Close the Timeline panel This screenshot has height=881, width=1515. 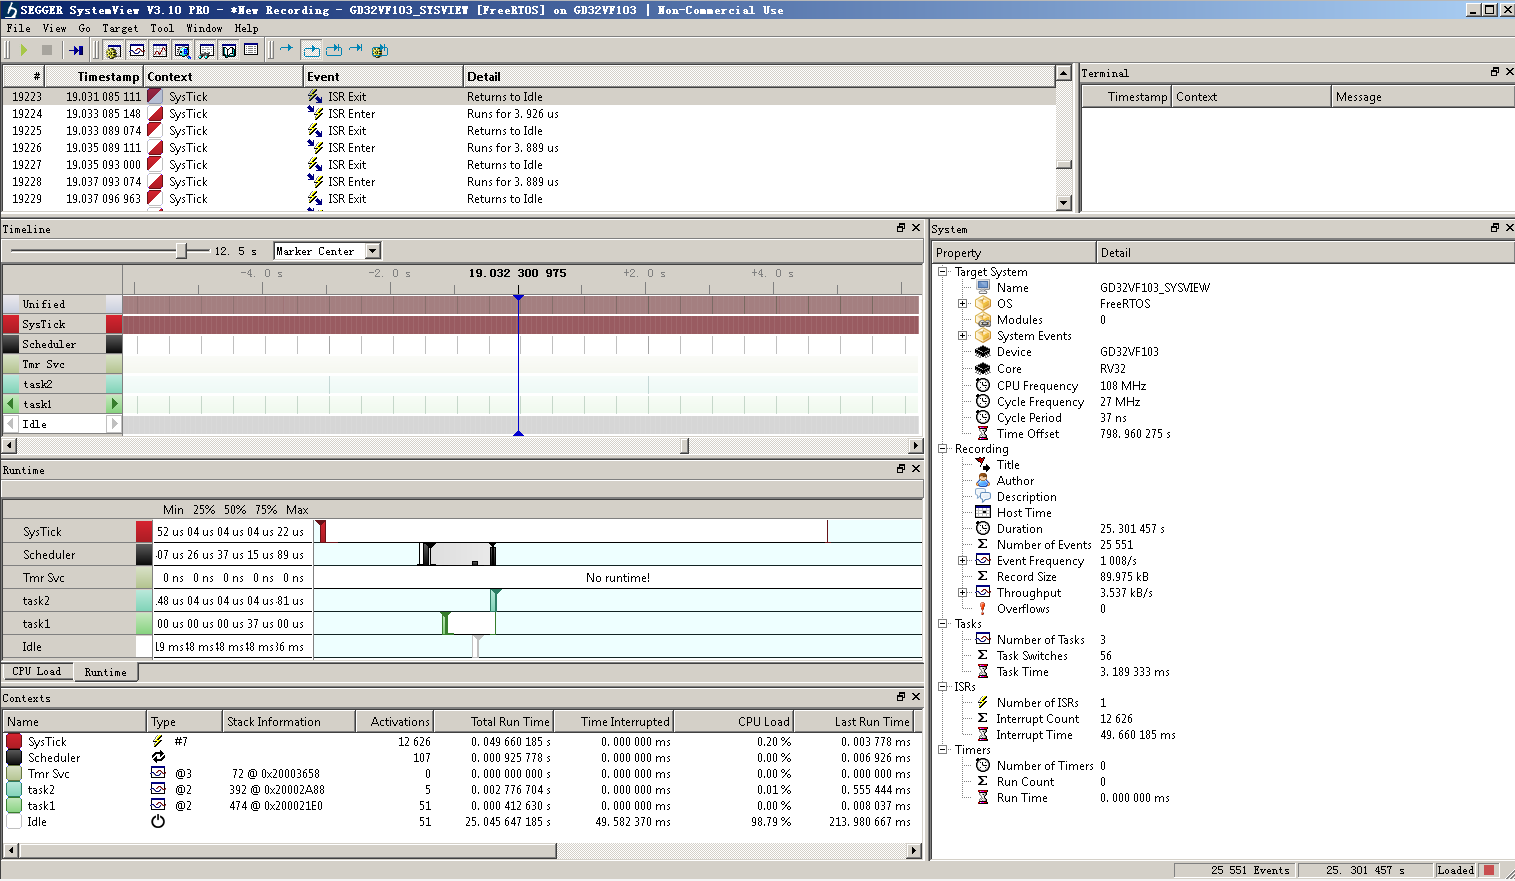tap(916, 228)
